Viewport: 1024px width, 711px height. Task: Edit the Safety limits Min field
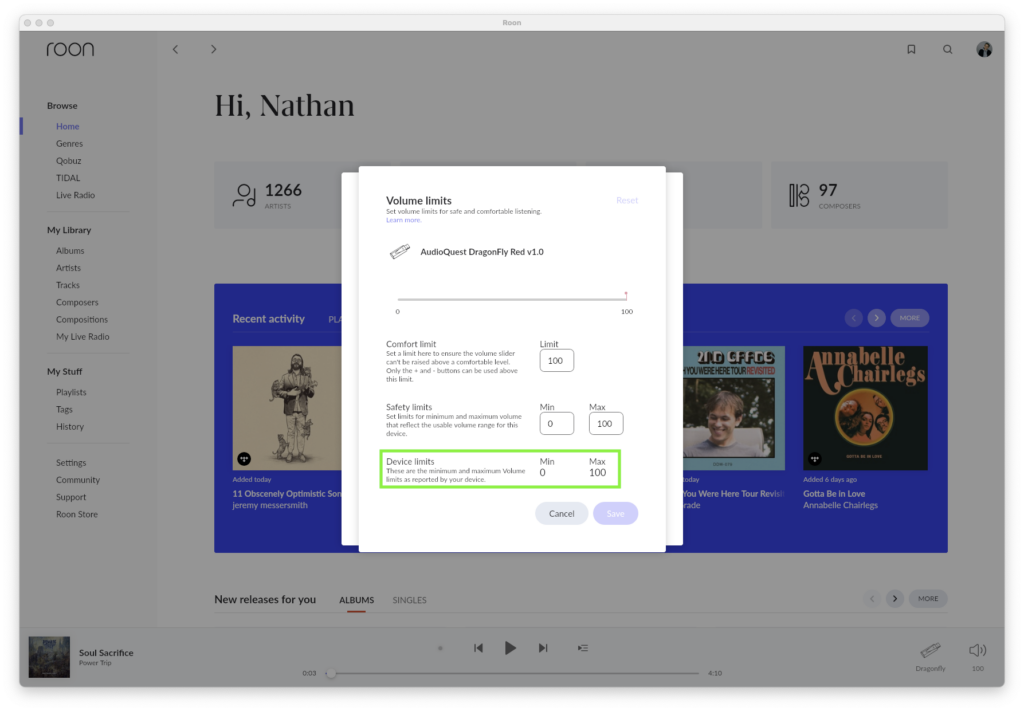tap(556, 424)
